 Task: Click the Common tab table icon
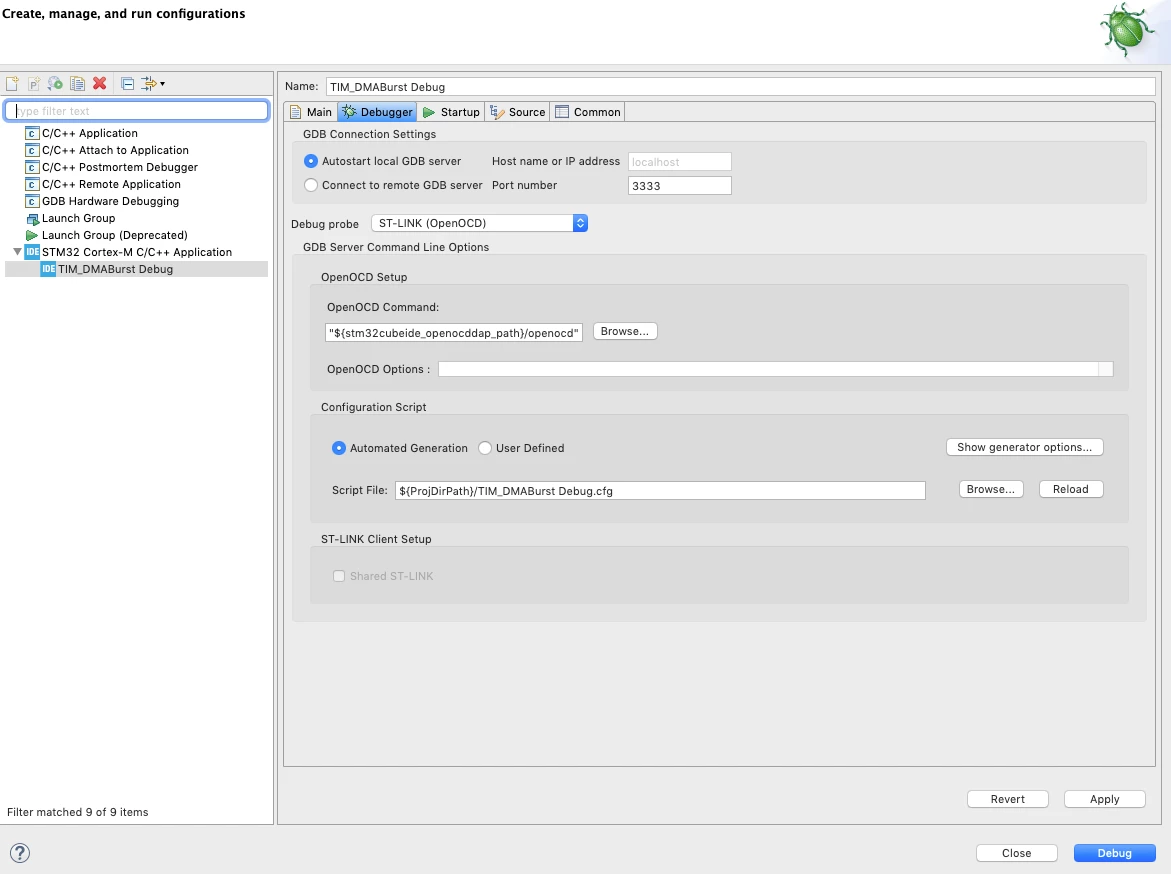tap(562, 112)
